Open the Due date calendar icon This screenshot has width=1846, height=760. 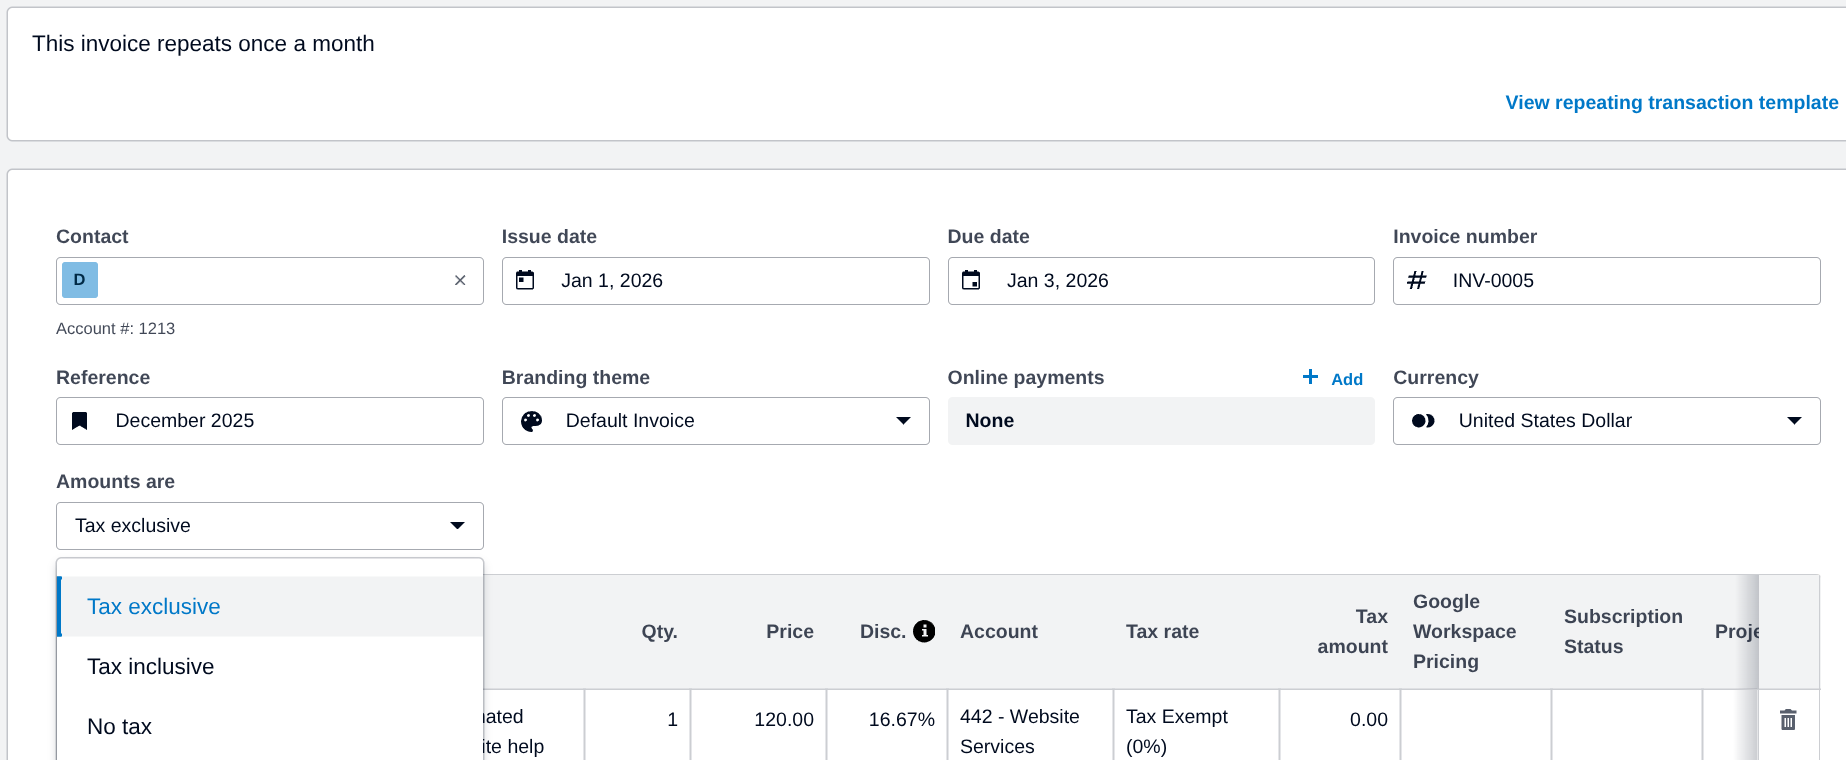pos(971,280)
